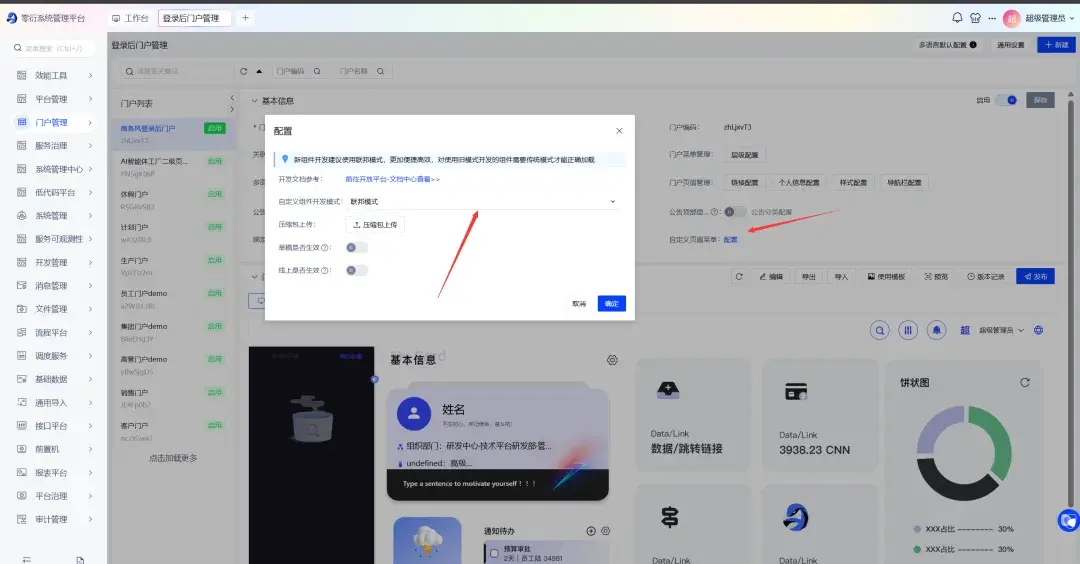Screen dimensions: 1080x564
Task: Click the chevron next to 接口平台
Action: pos(90,426)
